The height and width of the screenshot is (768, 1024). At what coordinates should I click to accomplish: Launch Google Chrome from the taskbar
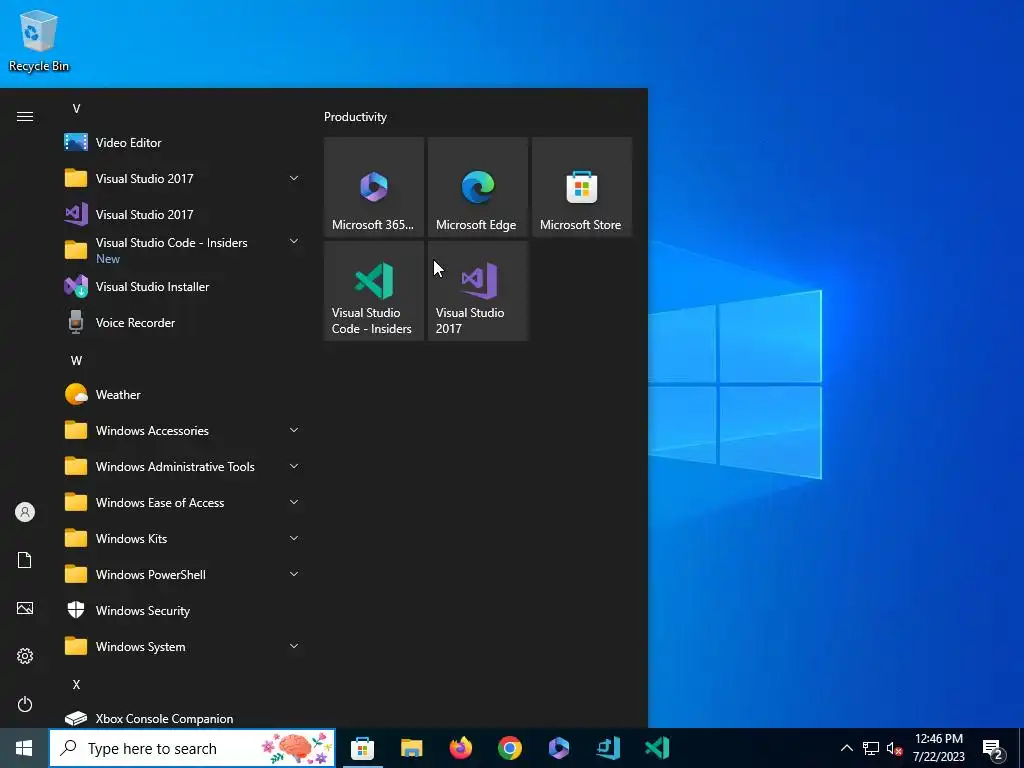[510, 748]
